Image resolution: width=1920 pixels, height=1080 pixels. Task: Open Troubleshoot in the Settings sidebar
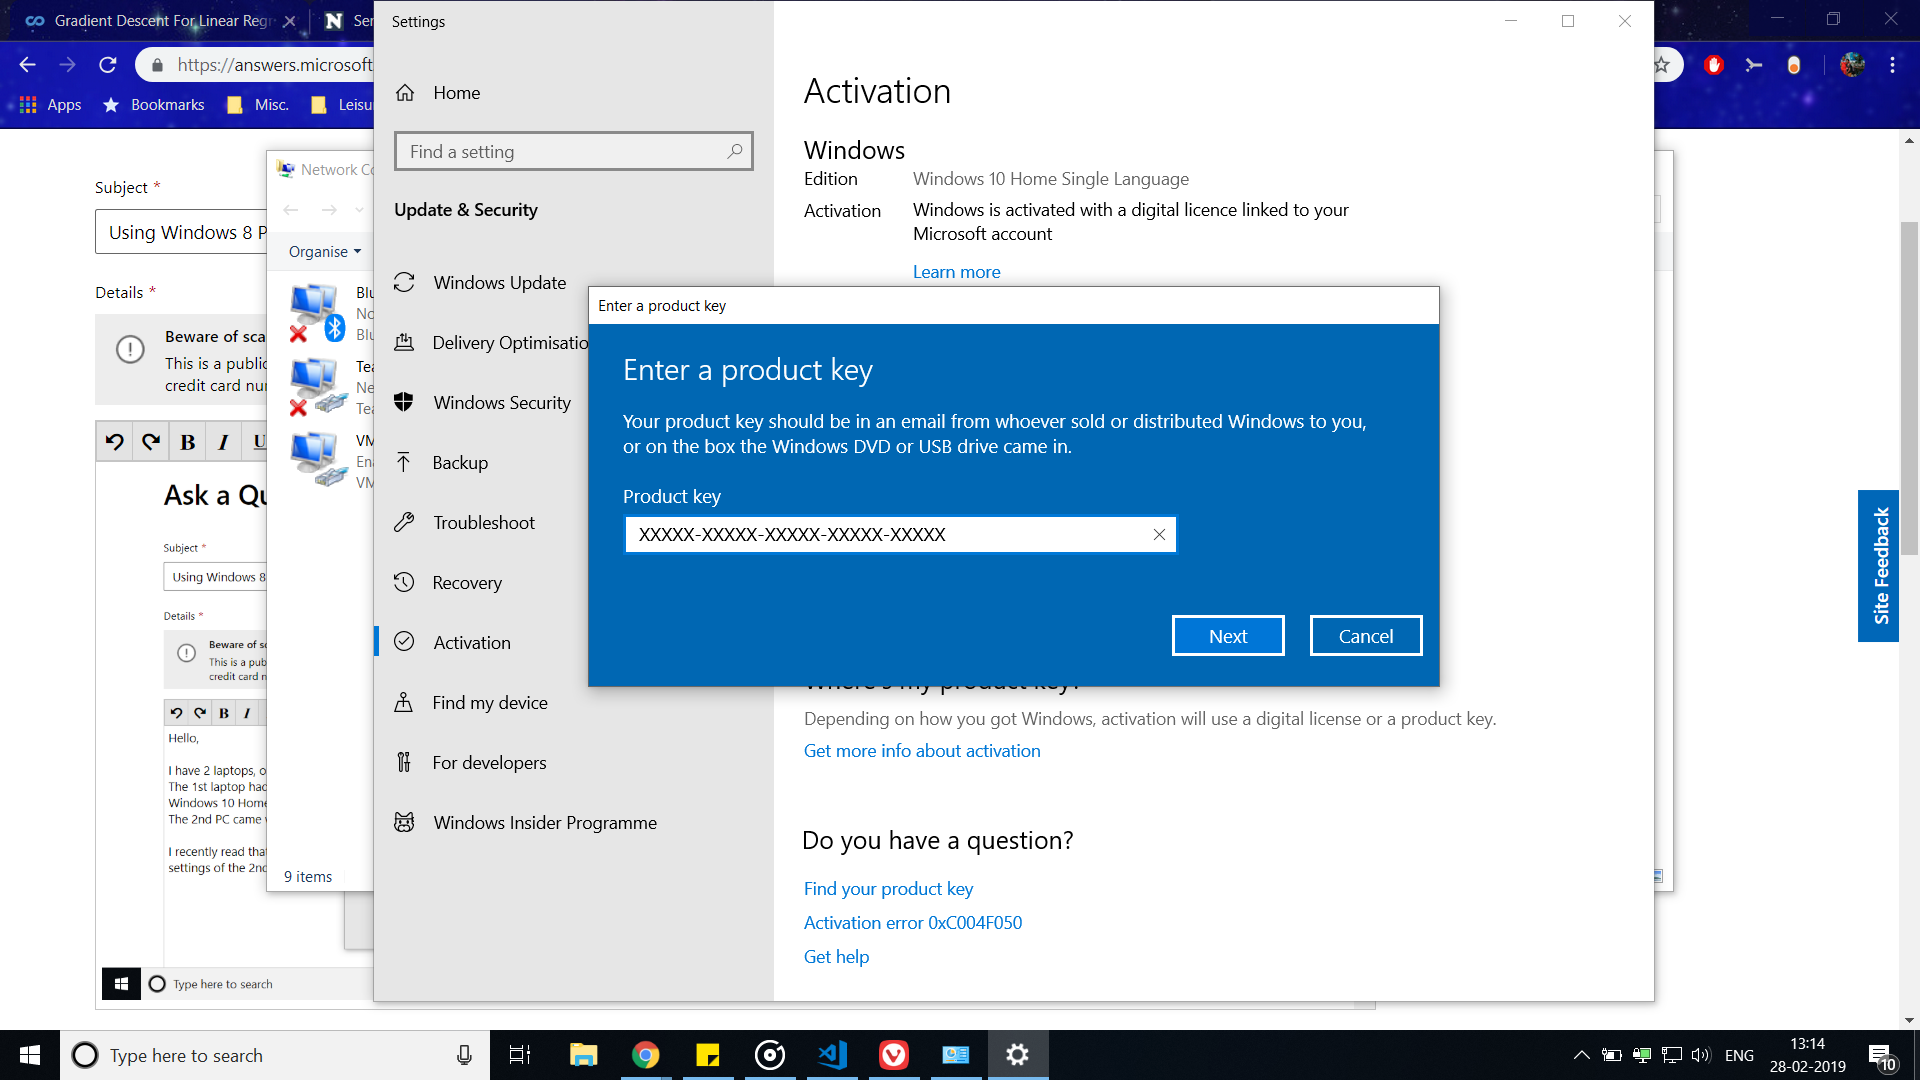coord(482,523)
